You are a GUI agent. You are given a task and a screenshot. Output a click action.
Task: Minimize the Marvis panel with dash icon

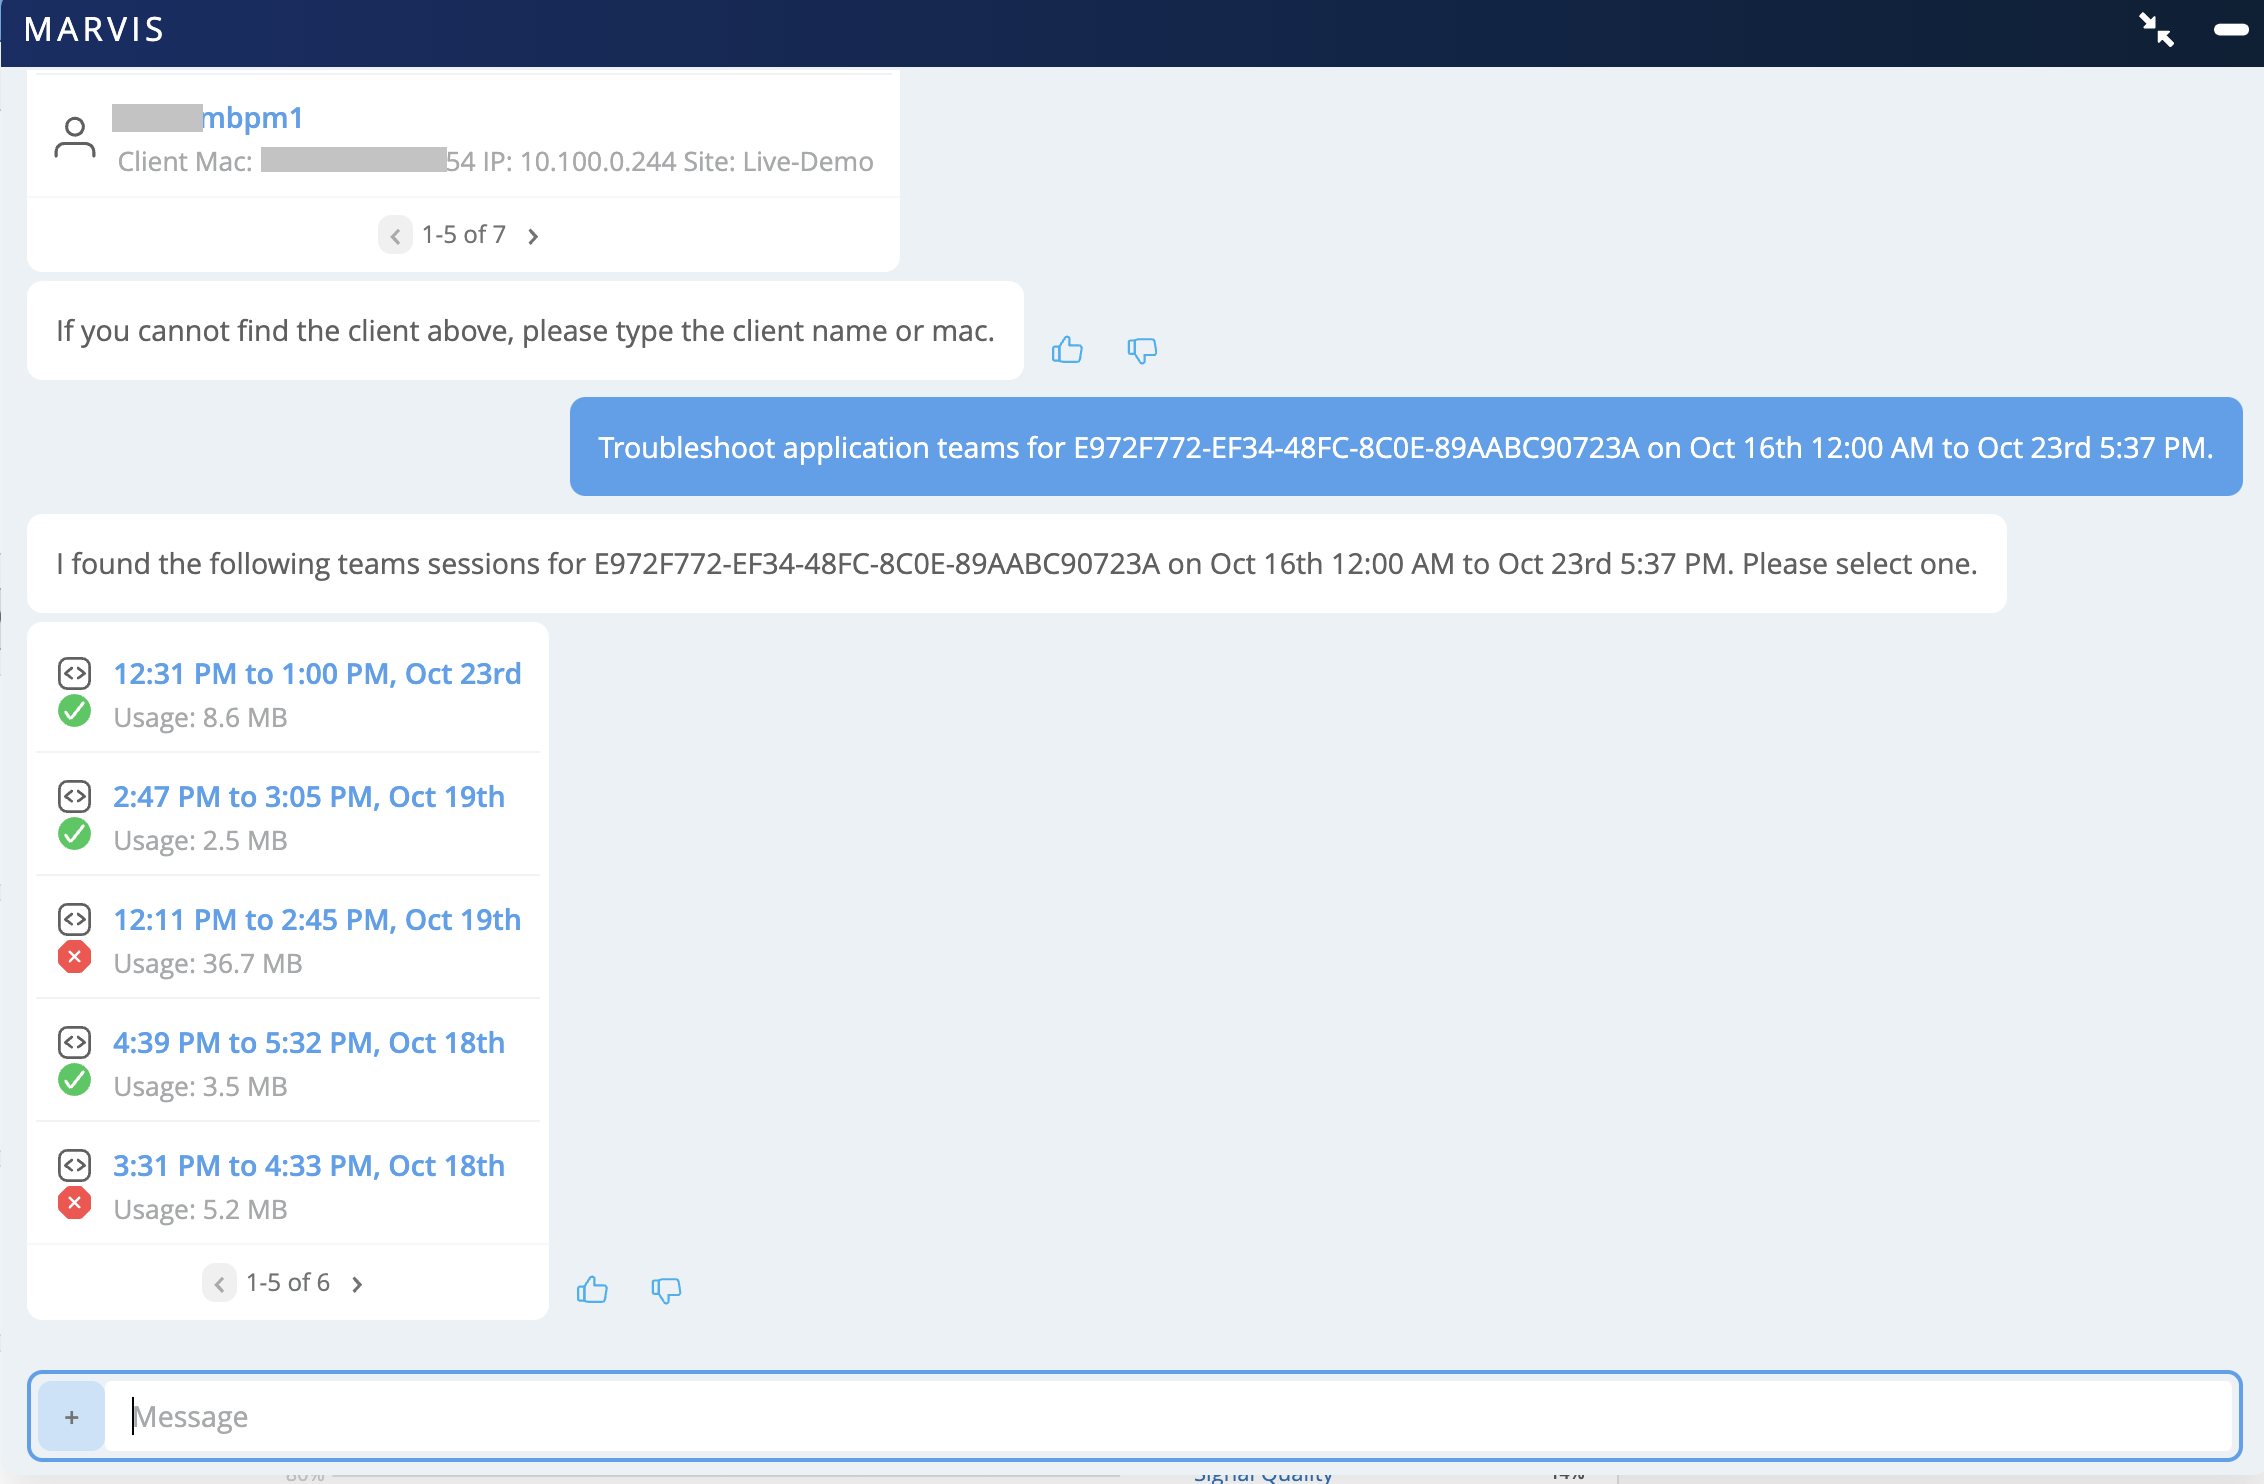click(x=2230, y=30)
